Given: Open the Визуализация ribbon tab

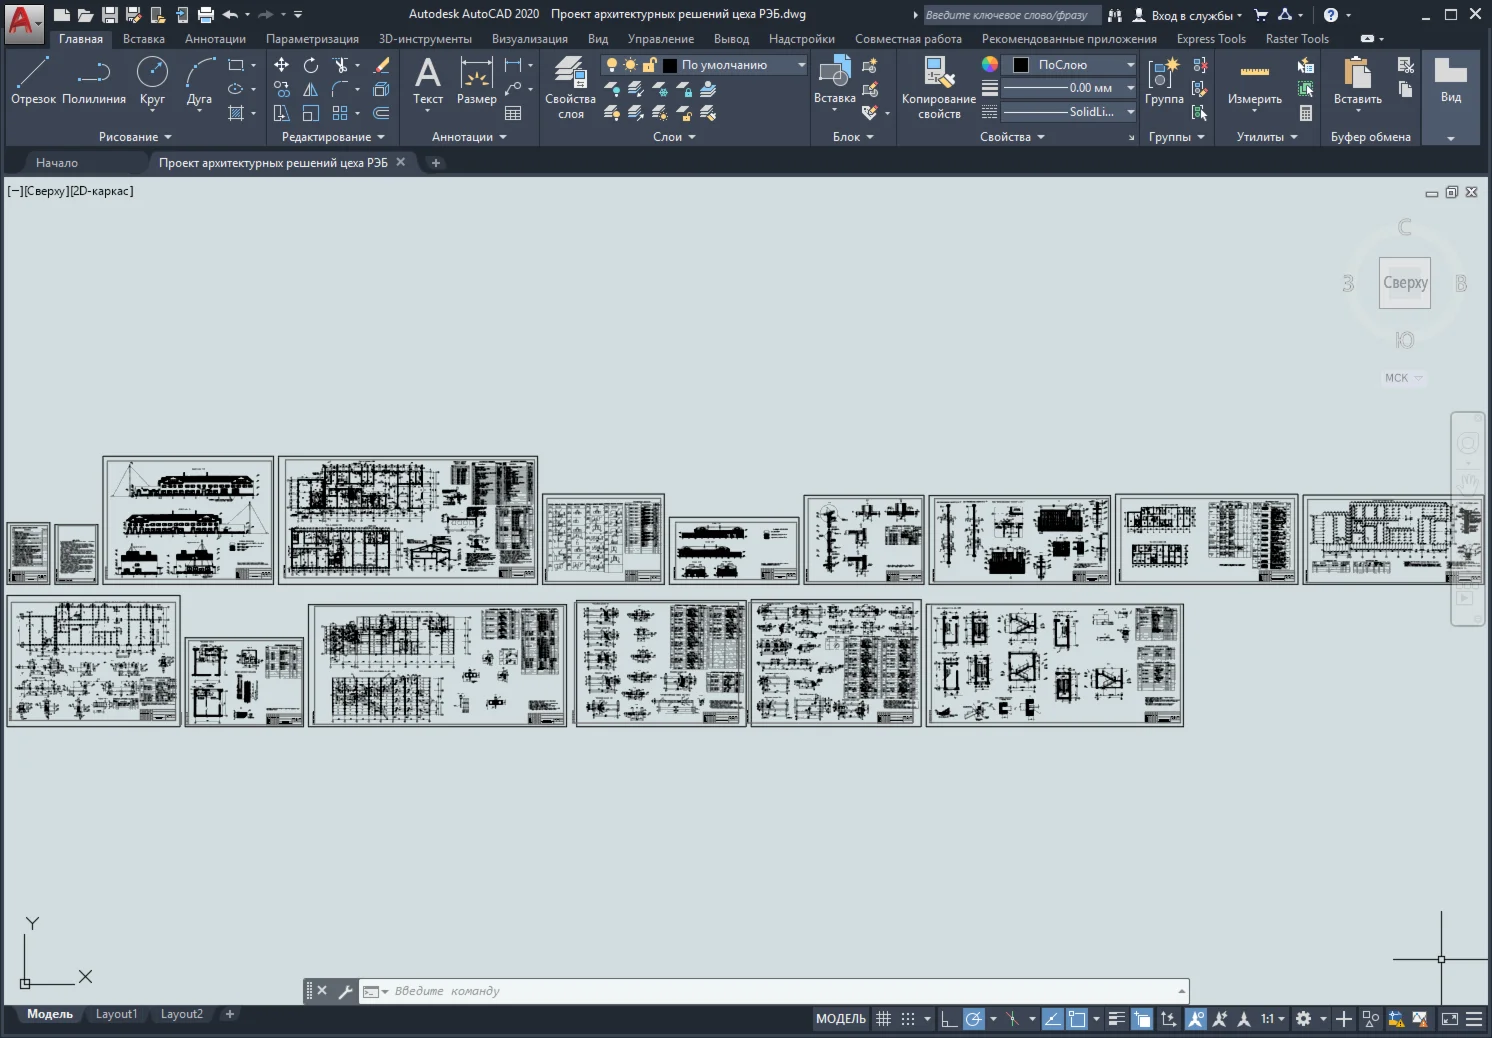Looking at the screenshot, I should pos(530,39).
